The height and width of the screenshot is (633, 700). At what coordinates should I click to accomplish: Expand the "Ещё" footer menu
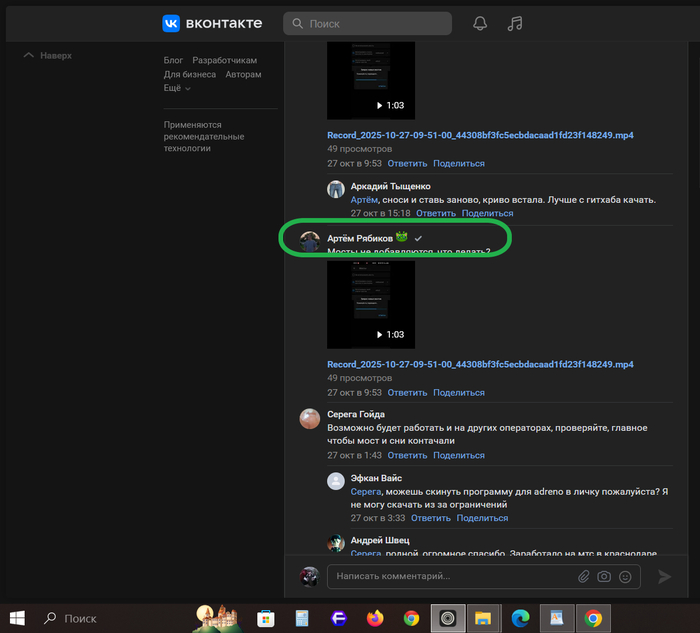pos(177,88)
